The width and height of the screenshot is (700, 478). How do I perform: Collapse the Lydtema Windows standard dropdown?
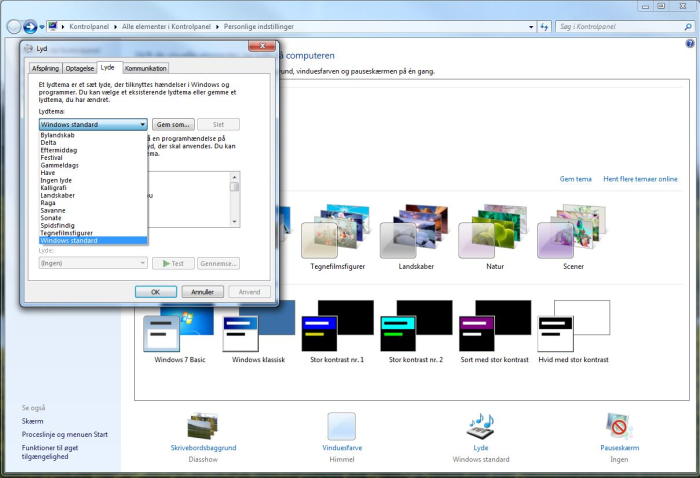[x=143, y=124]
